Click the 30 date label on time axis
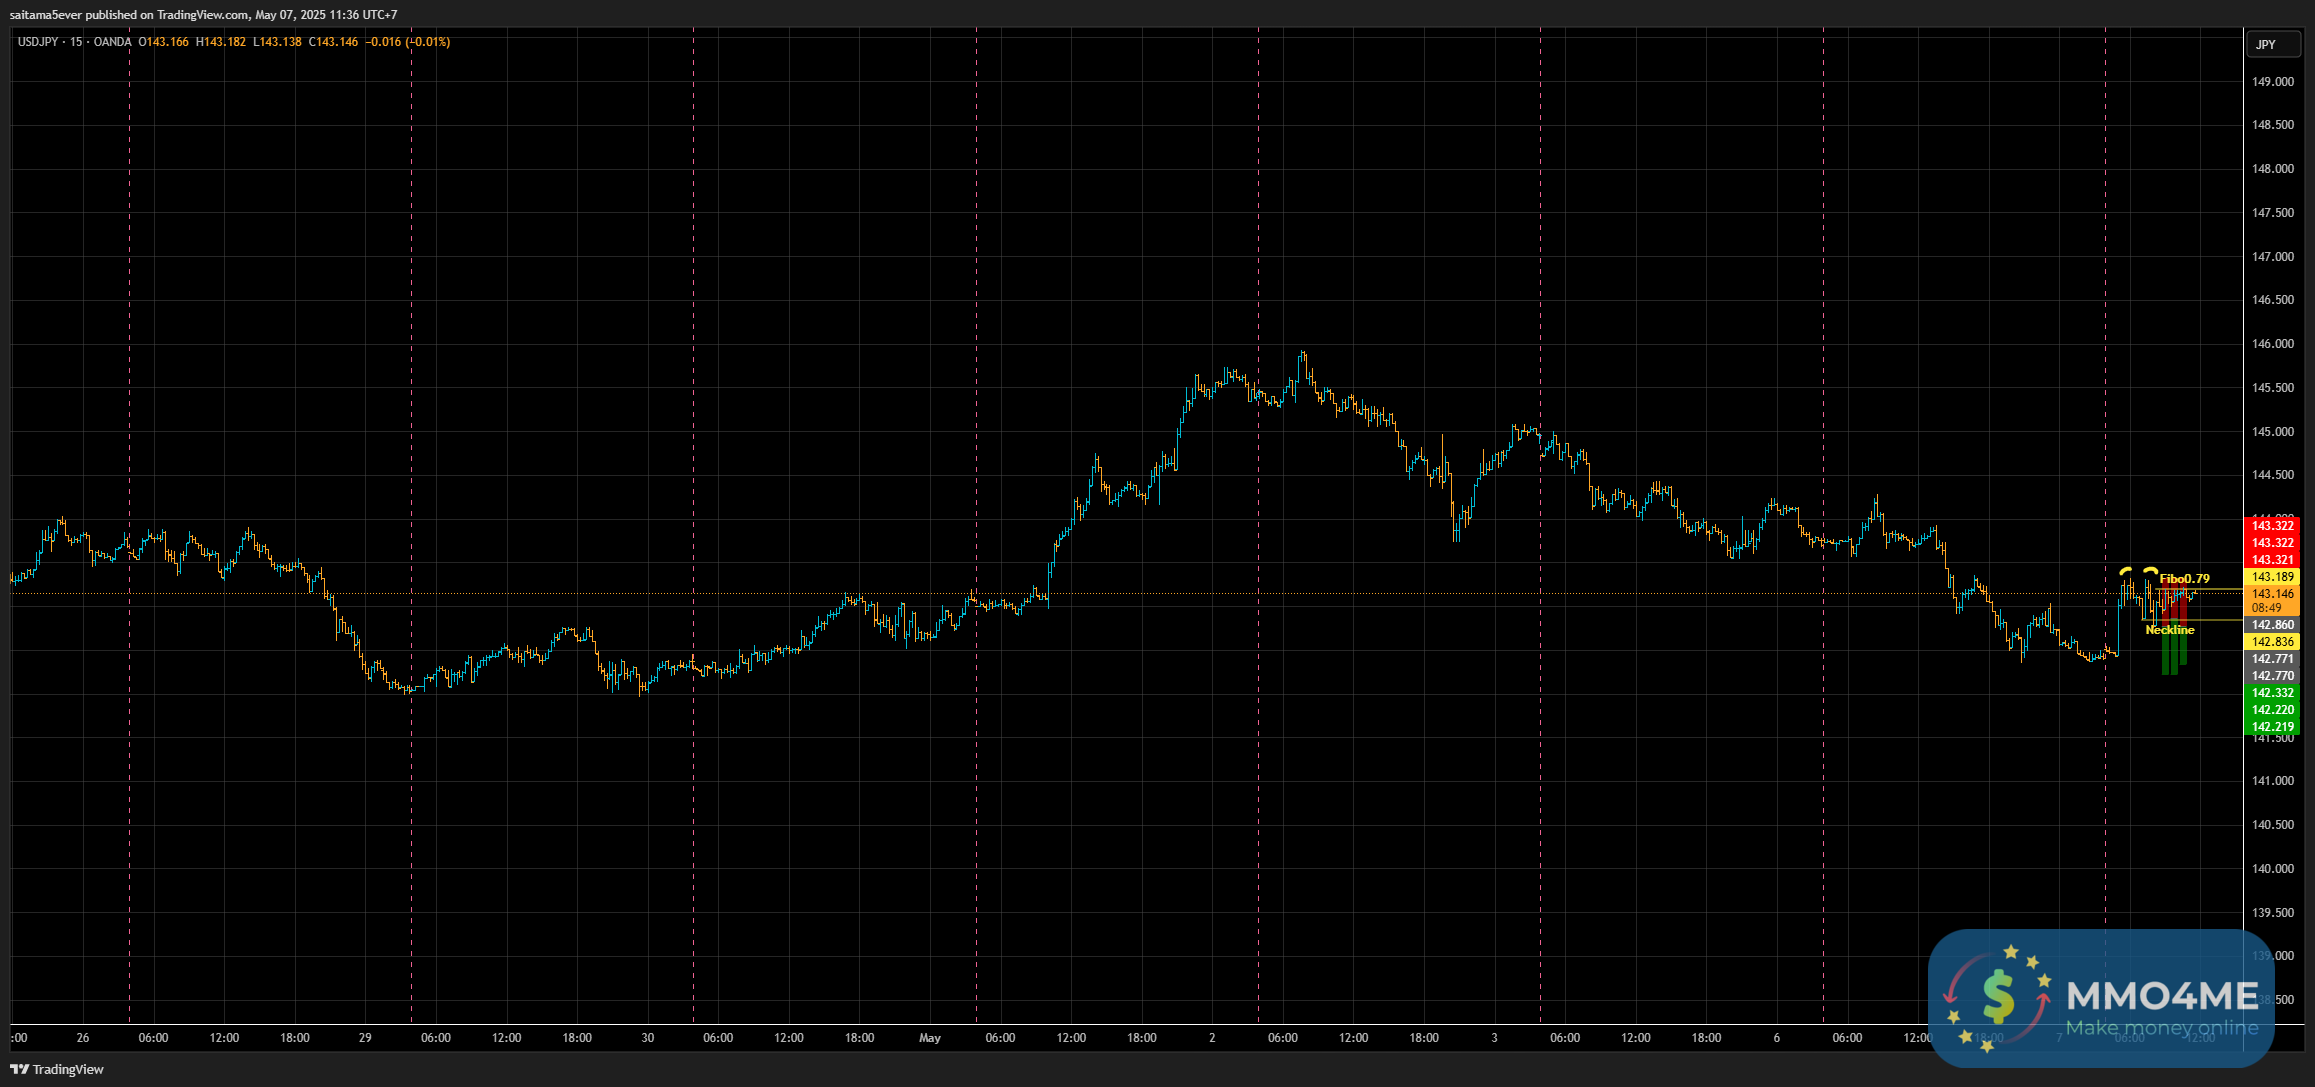The image size is (2315, 1087). (x=647, y=1038)
